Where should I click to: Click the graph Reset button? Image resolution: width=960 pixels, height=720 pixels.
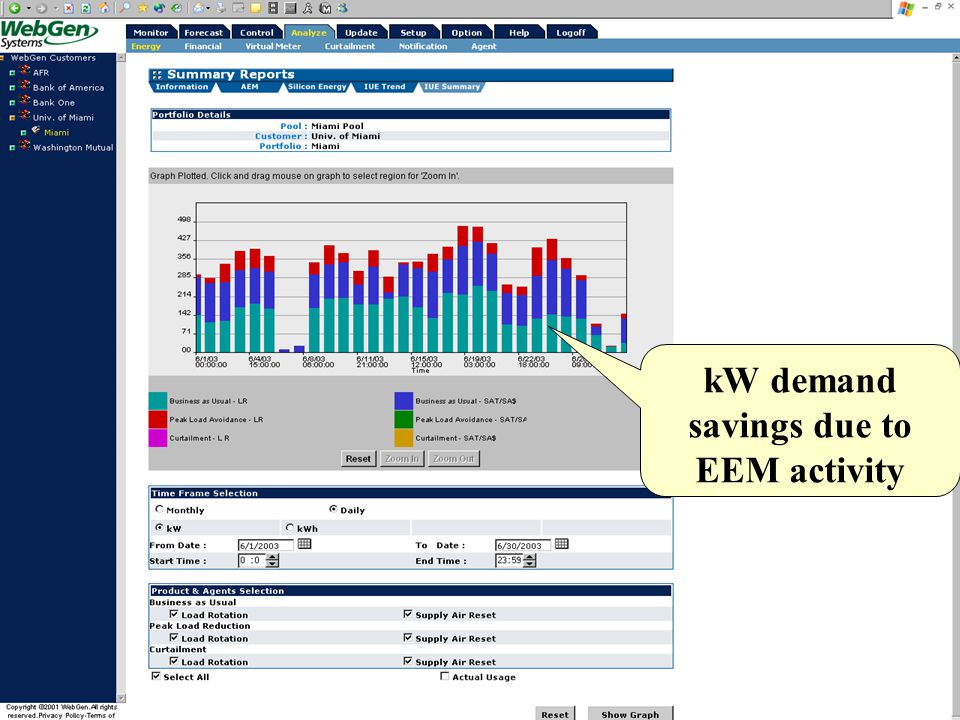click(x=358, y=459)
